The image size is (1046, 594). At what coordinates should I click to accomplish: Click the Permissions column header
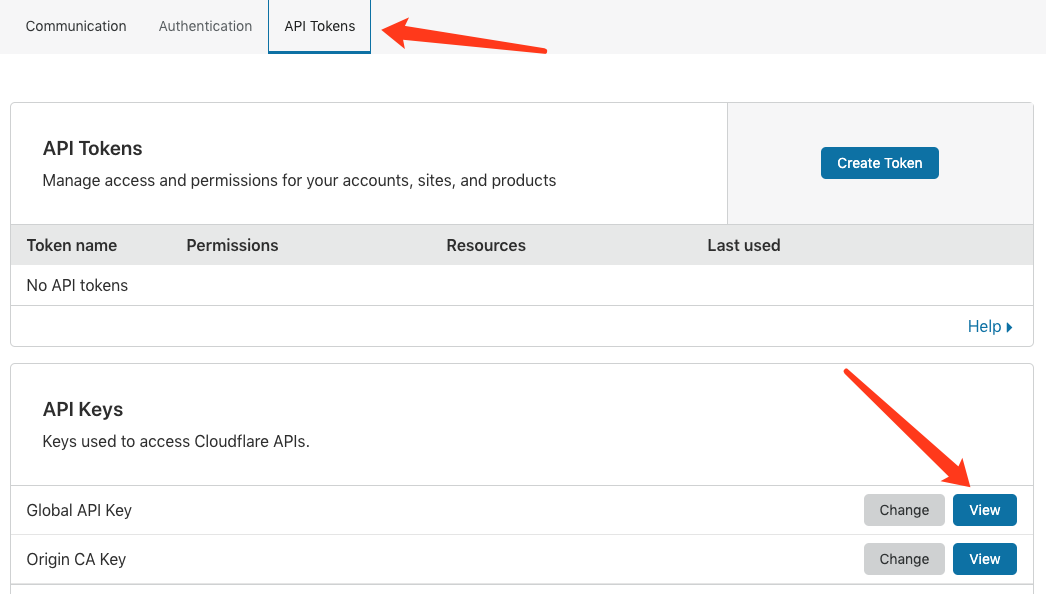click(232, 245)
